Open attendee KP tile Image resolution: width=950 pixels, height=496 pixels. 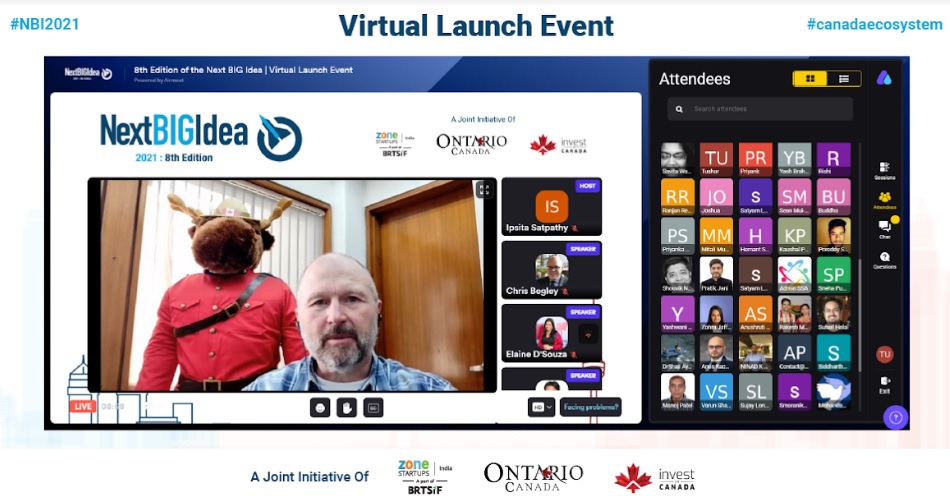[794, 236]
